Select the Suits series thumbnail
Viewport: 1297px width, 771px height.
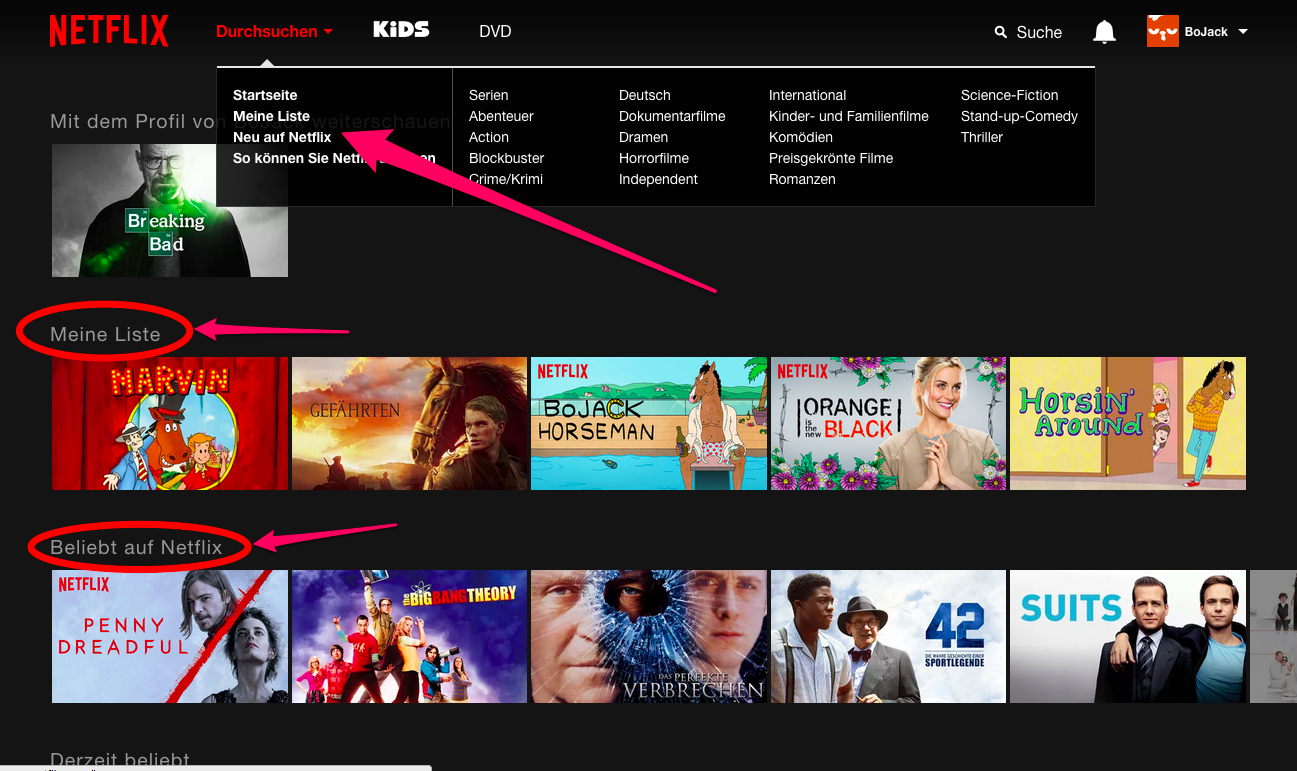(1128, 636)
